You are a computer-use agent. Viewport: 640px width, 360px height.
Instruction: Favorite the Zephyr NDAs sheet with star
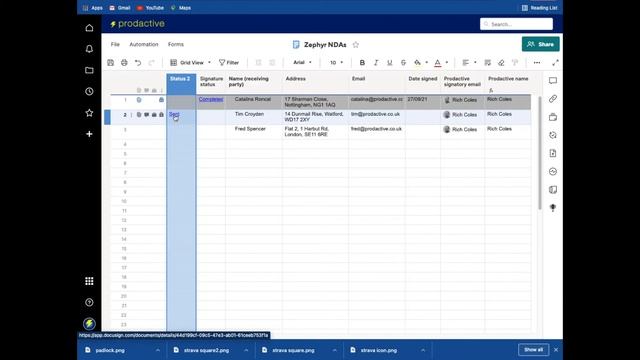pos(356,44)
